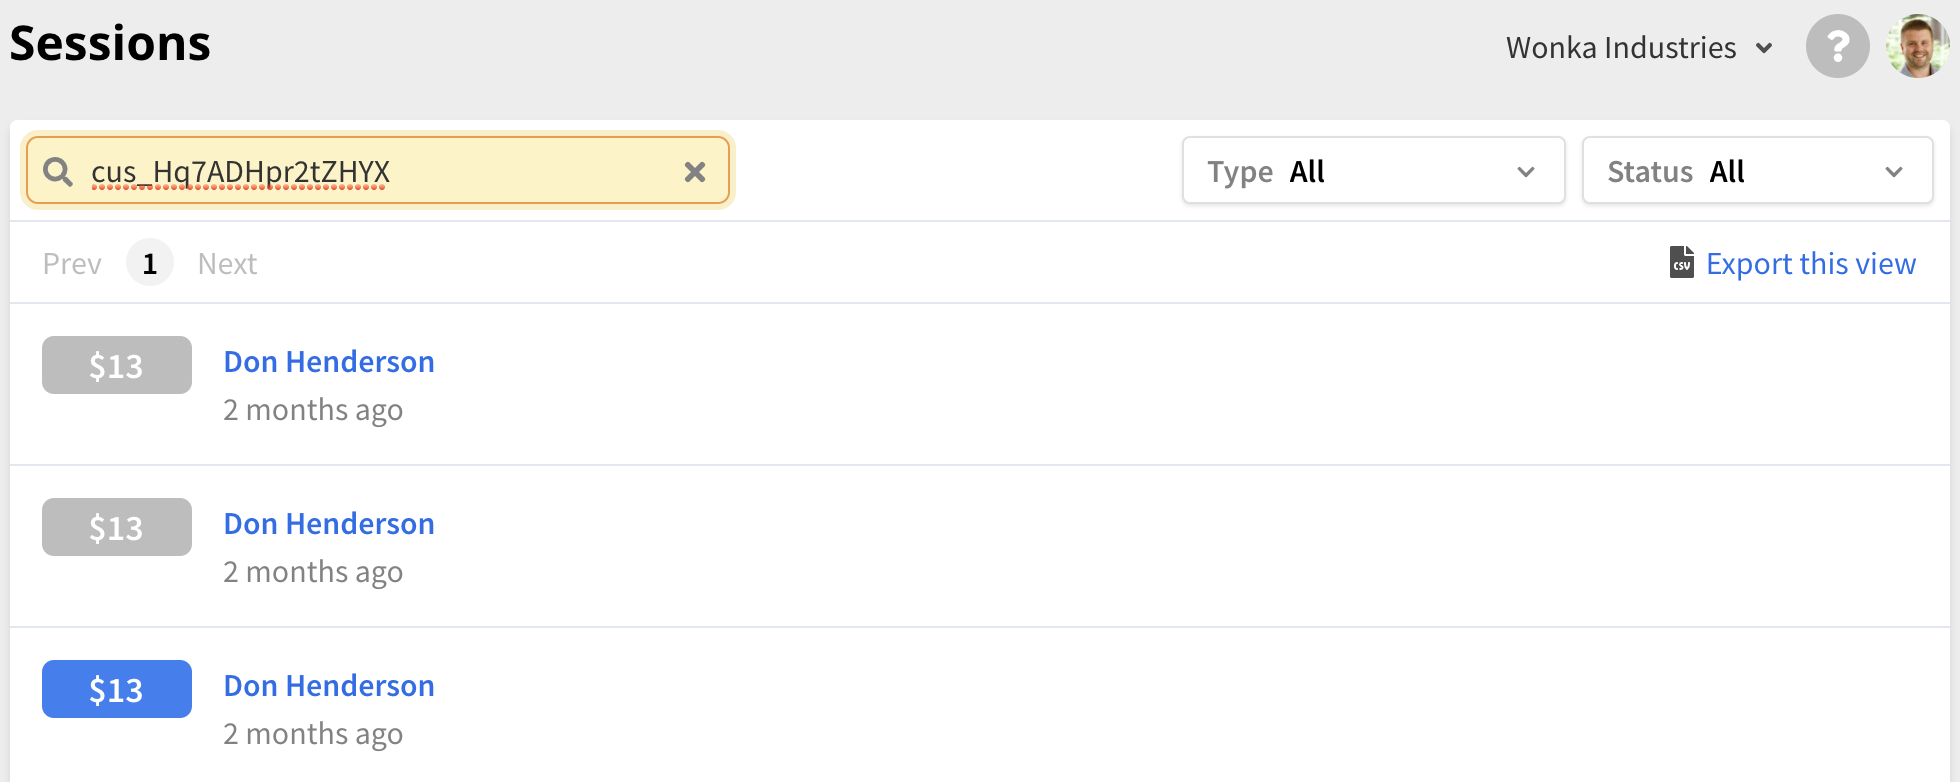The image size is (1960, 782).
Task: Open the first Don Henderson session
Action: pyautogui.click(x=329, y=362)
